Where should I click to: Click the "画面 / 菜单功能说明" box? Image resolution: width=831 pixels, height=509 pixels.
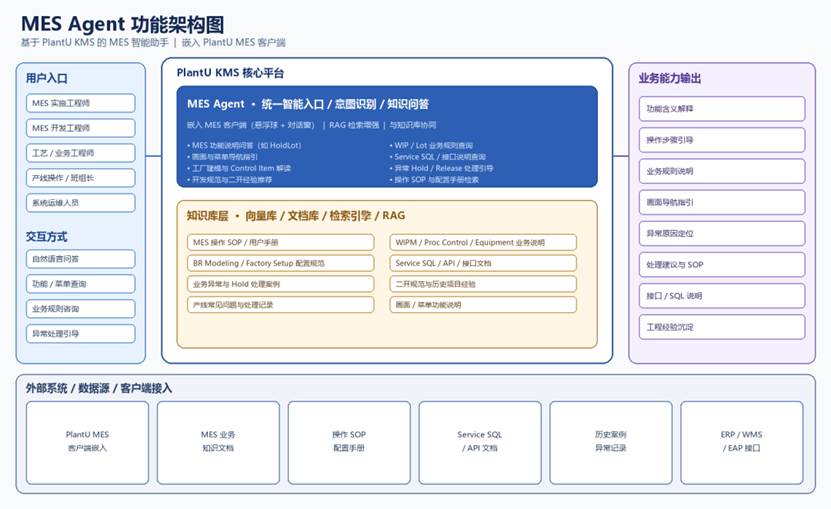(483, 305)
